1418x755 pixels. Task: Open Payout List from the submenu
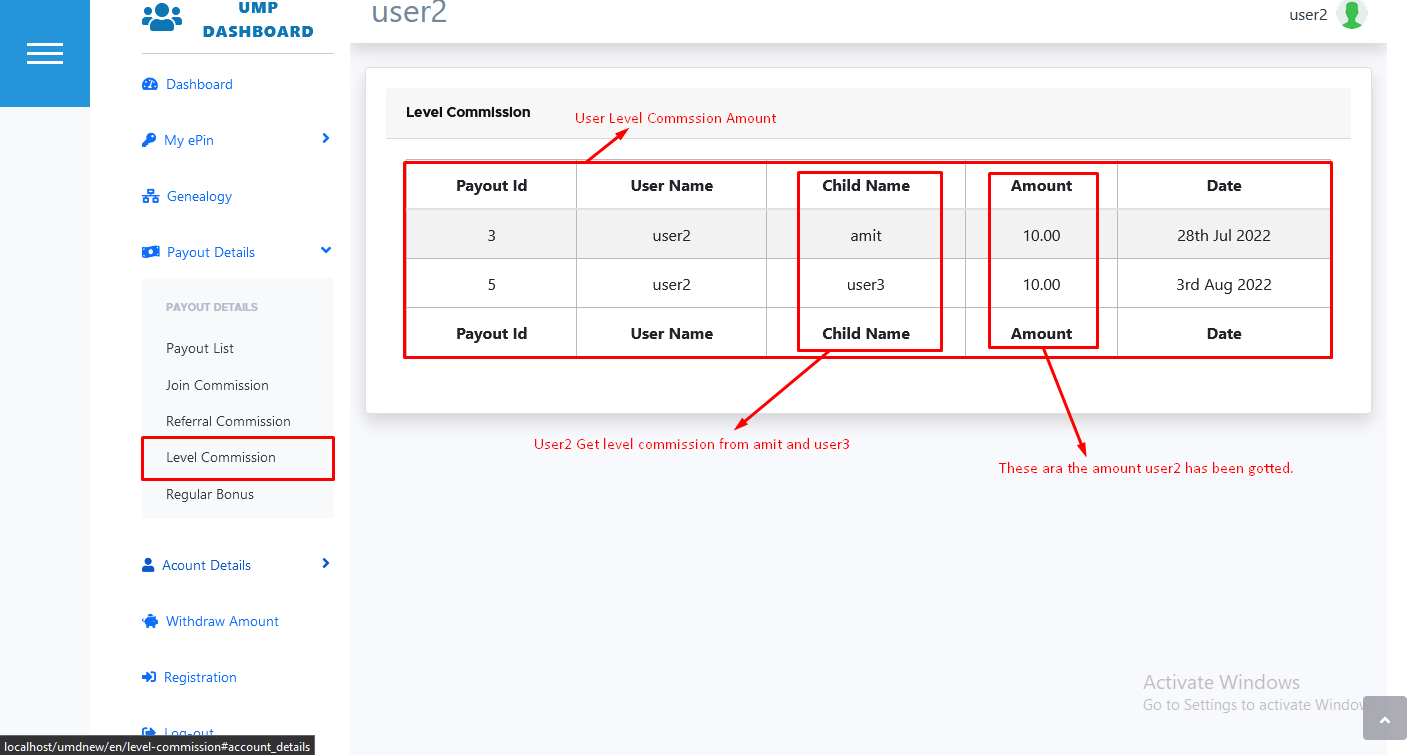[x=200, y=349]
